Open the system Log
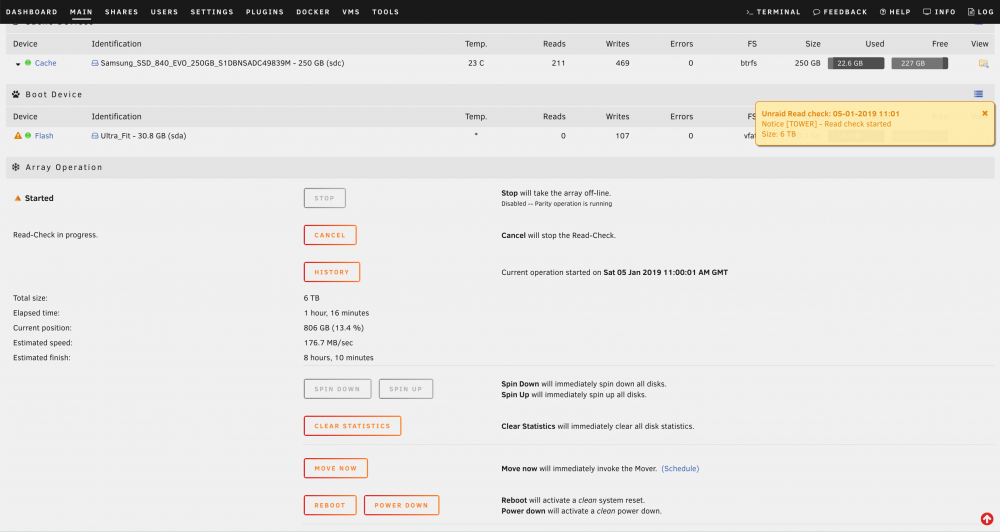The height and width of the screenshot is (532, 1000). 980,11
